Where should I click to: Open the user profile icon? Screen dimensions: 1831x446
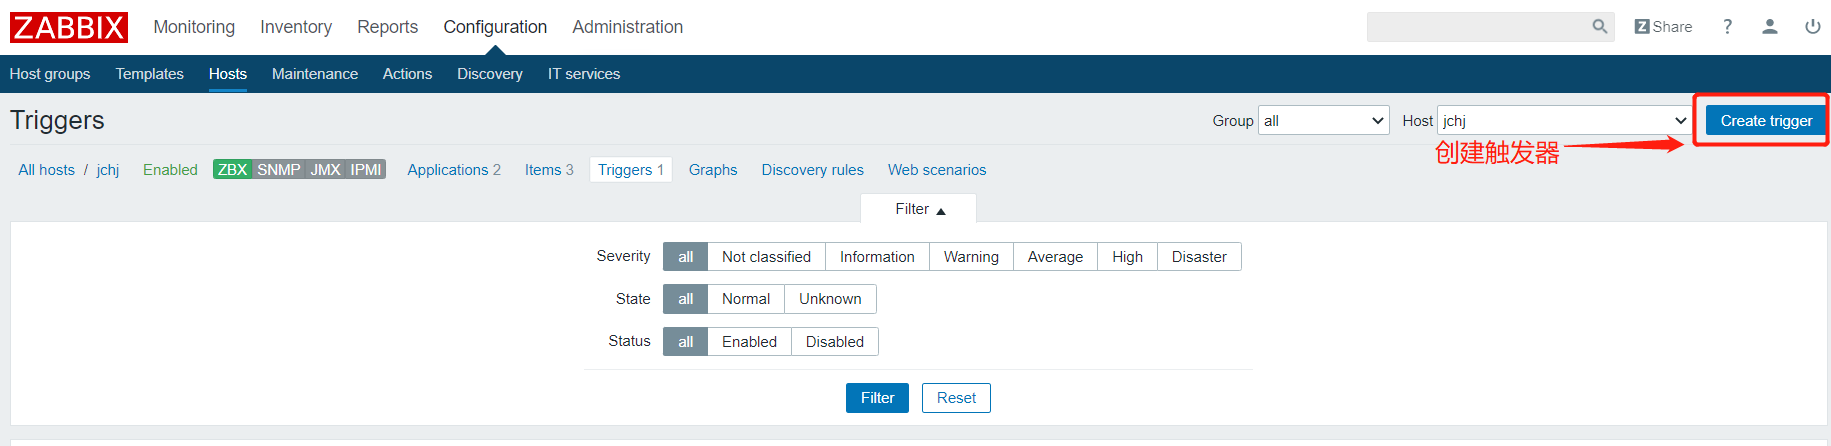pyautogui.click(x=1770, y=27)
